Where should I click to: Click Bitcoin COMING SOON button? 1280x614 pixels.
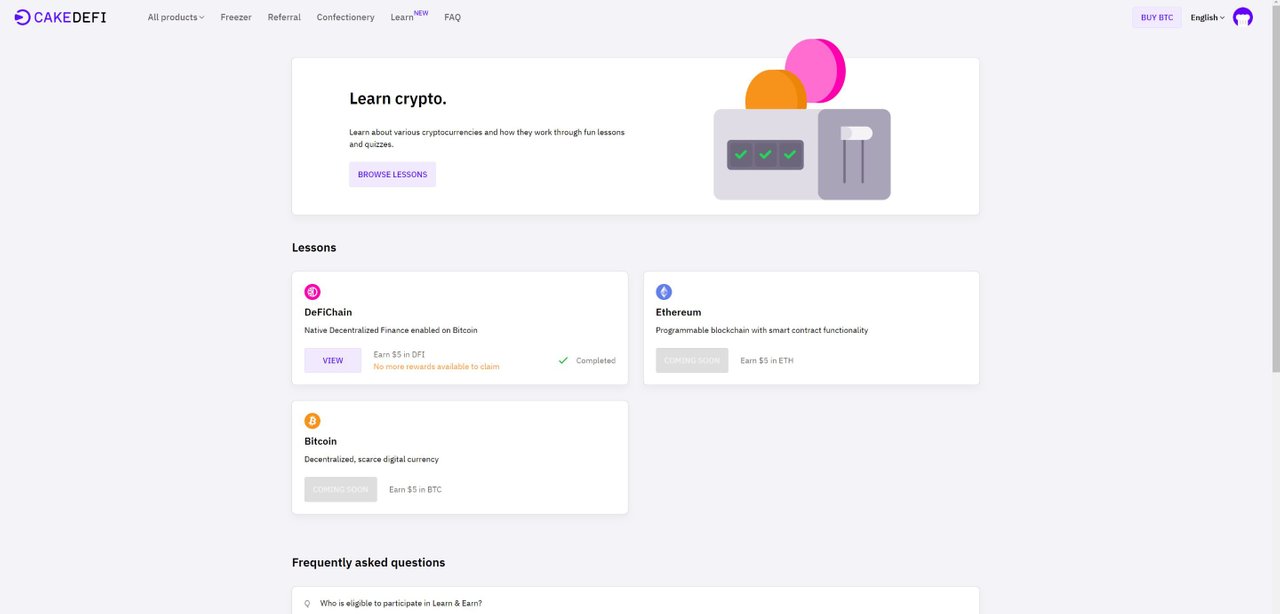341,489
